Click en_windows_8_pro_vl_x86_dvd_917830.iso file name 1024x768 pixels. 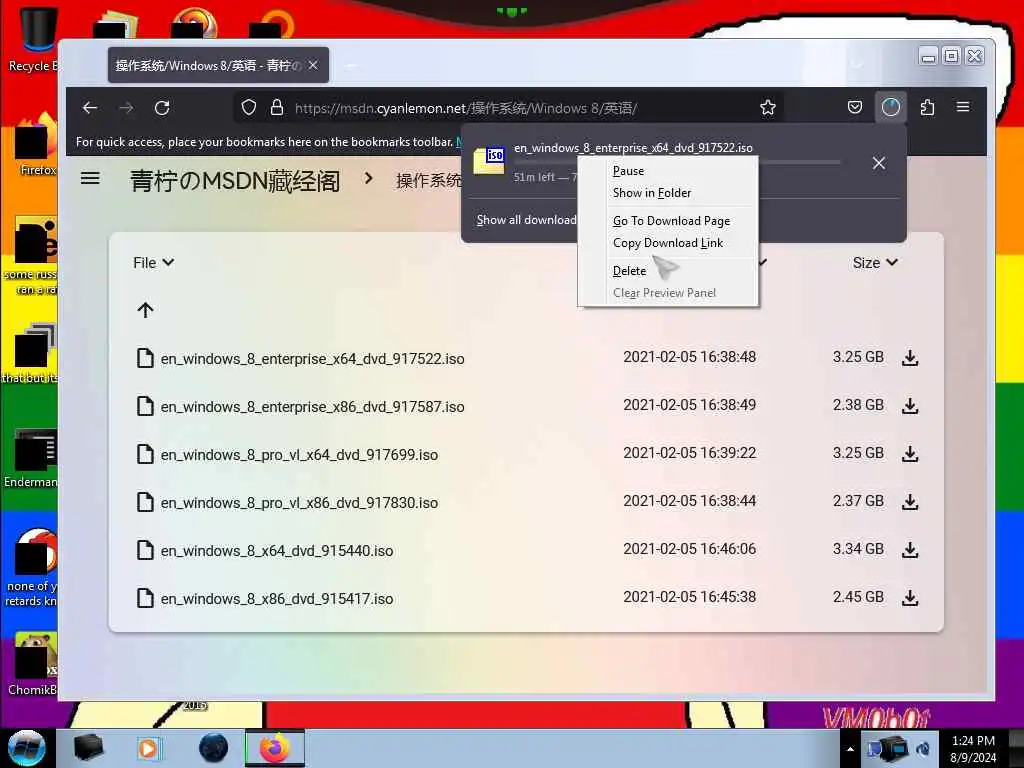[299, 503]
